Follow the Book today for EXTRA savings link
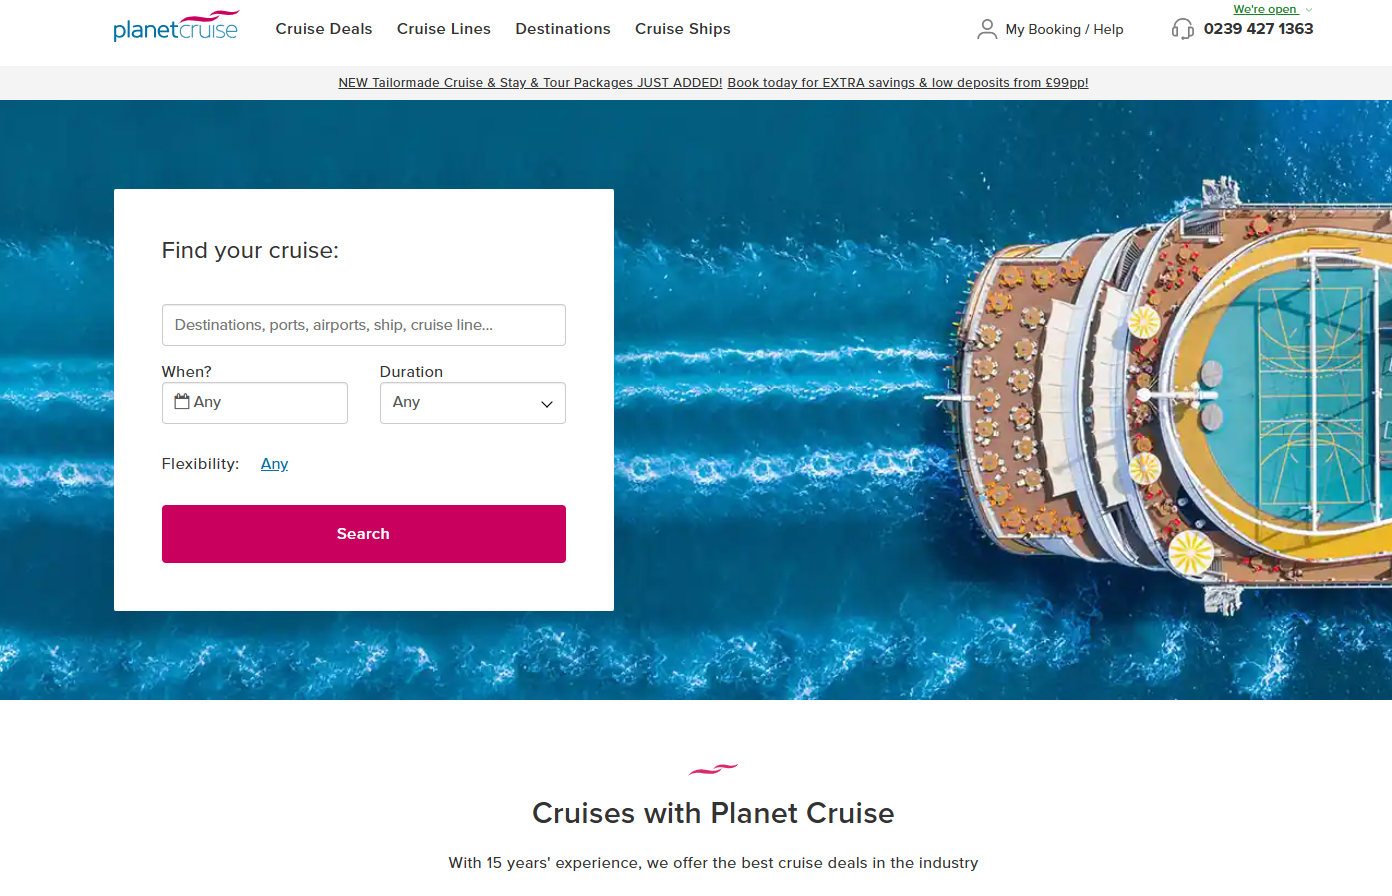Screen dimensions: 1392x896 coord(908,83)
